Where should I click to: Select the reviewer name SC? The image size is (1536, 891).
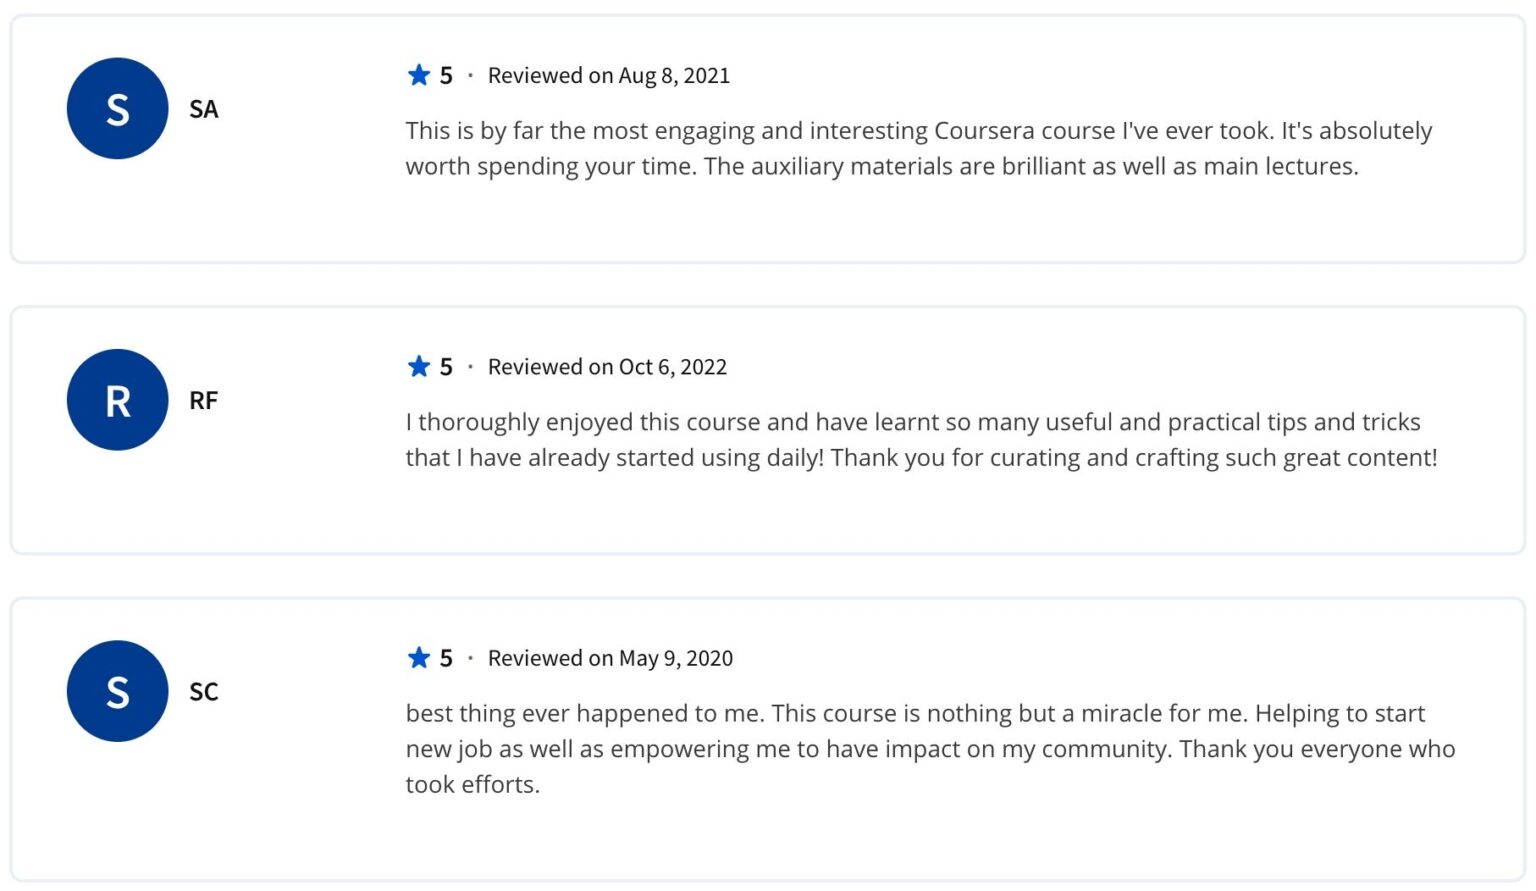pos(204,692)
